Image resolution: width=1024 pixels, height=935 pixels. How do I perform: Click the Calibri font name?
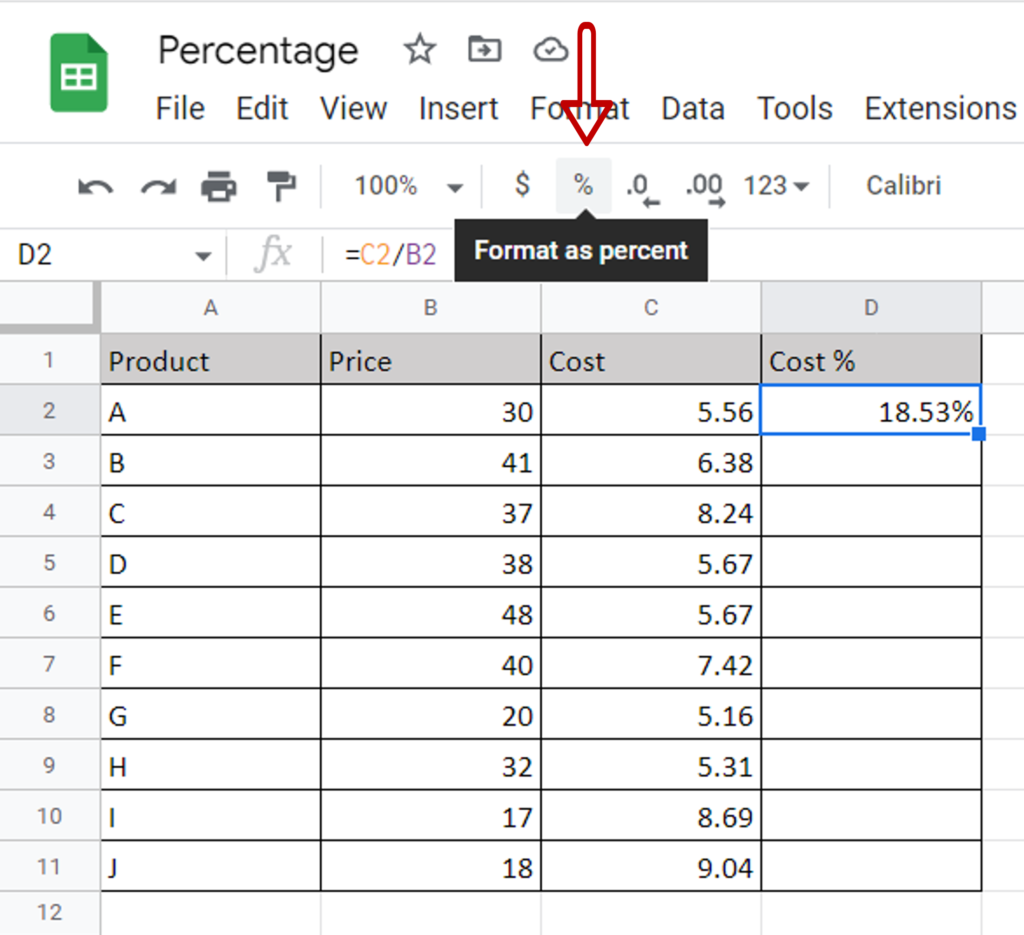pos(901,185)
